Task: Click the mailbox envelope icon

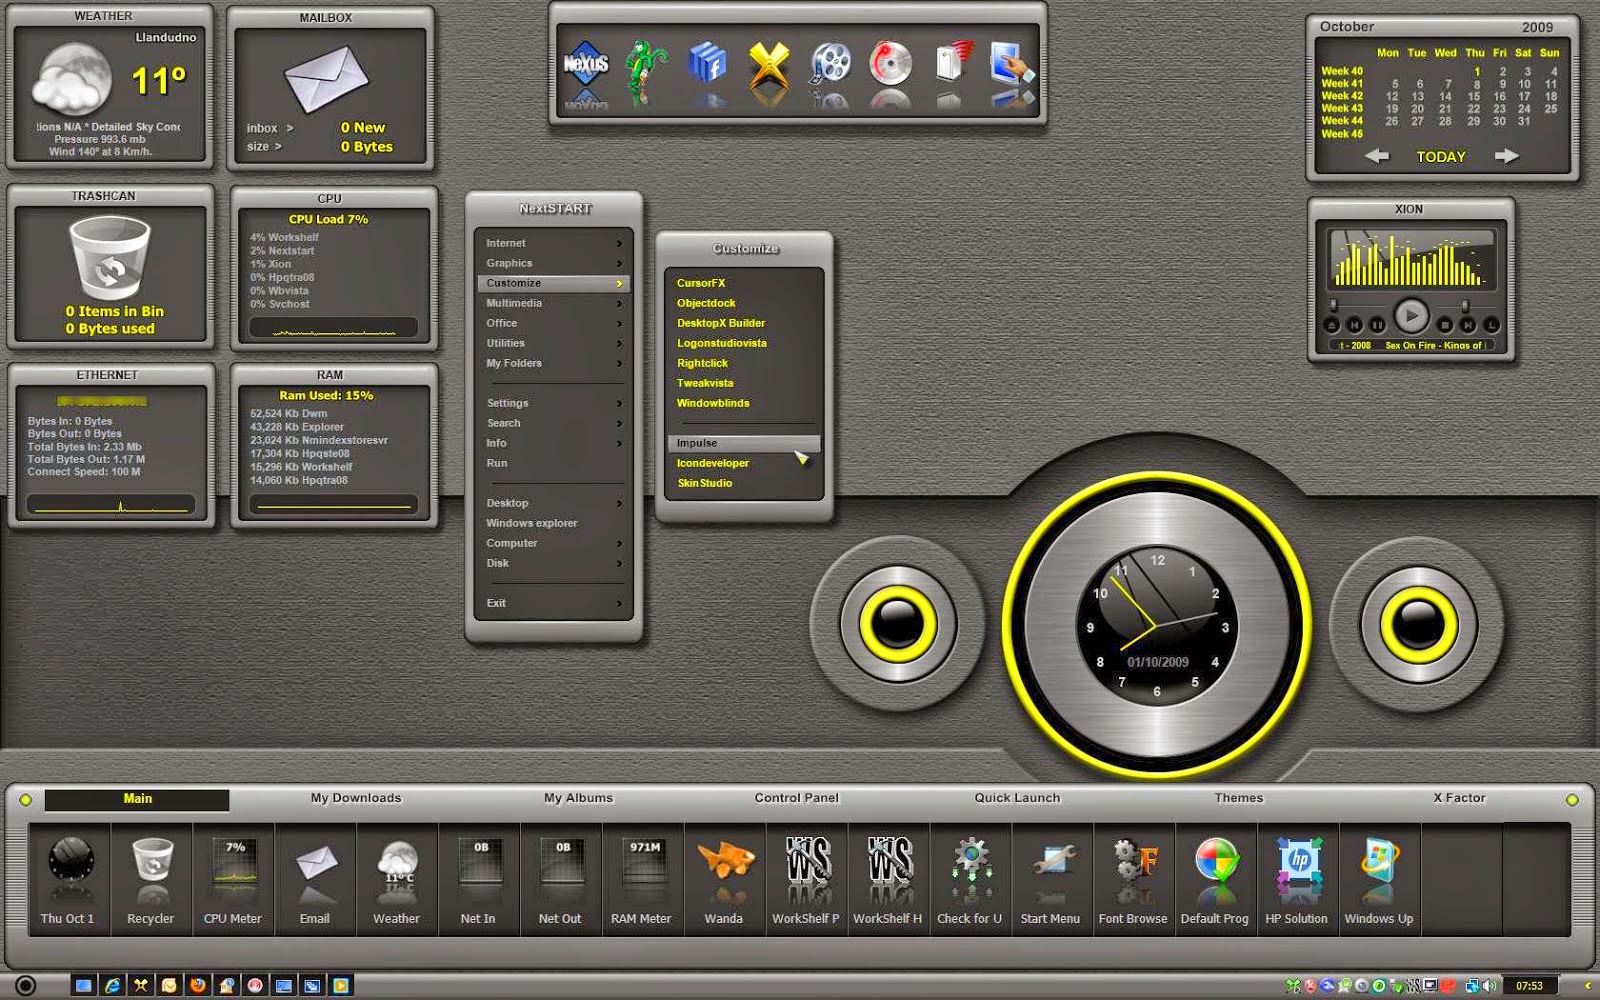Action: click(x=326, y=78)
